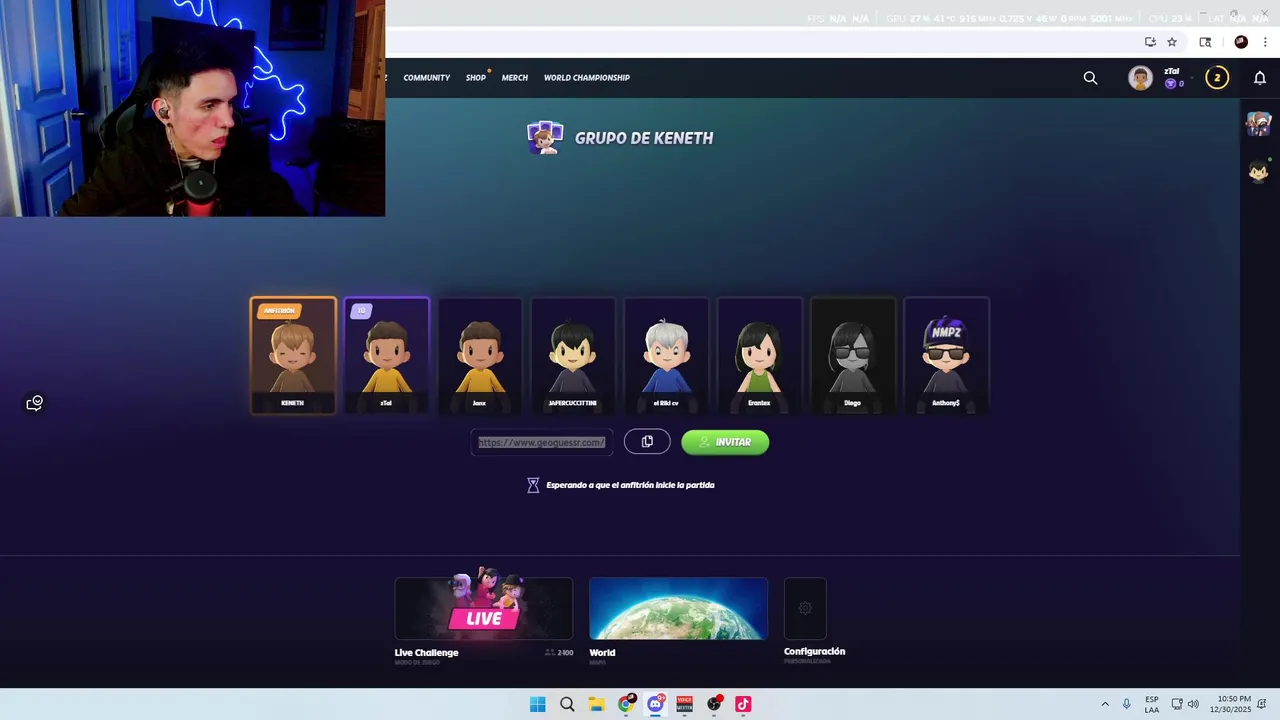The width and height of the screenshot is (1280, 720).
Task: Select the Erantex player card
Action: pos(759,355)
